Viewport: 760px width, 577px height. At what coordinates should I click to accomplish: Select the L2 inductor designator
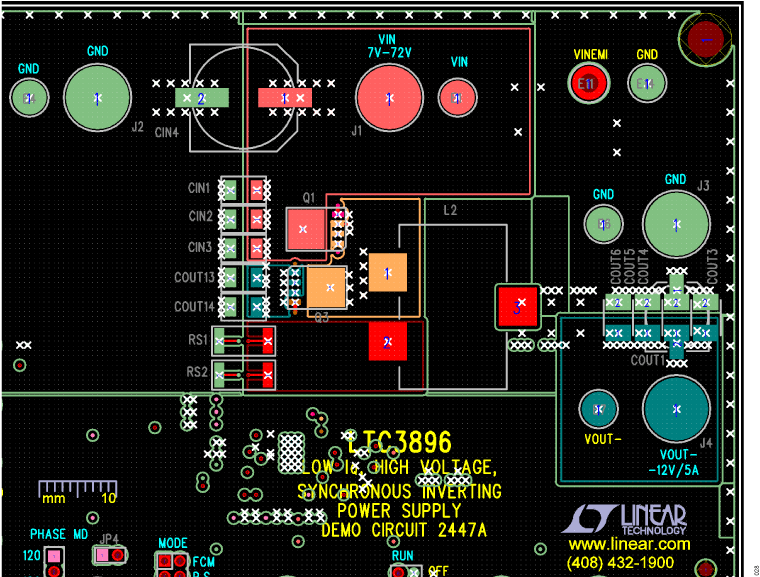(450, 210)
